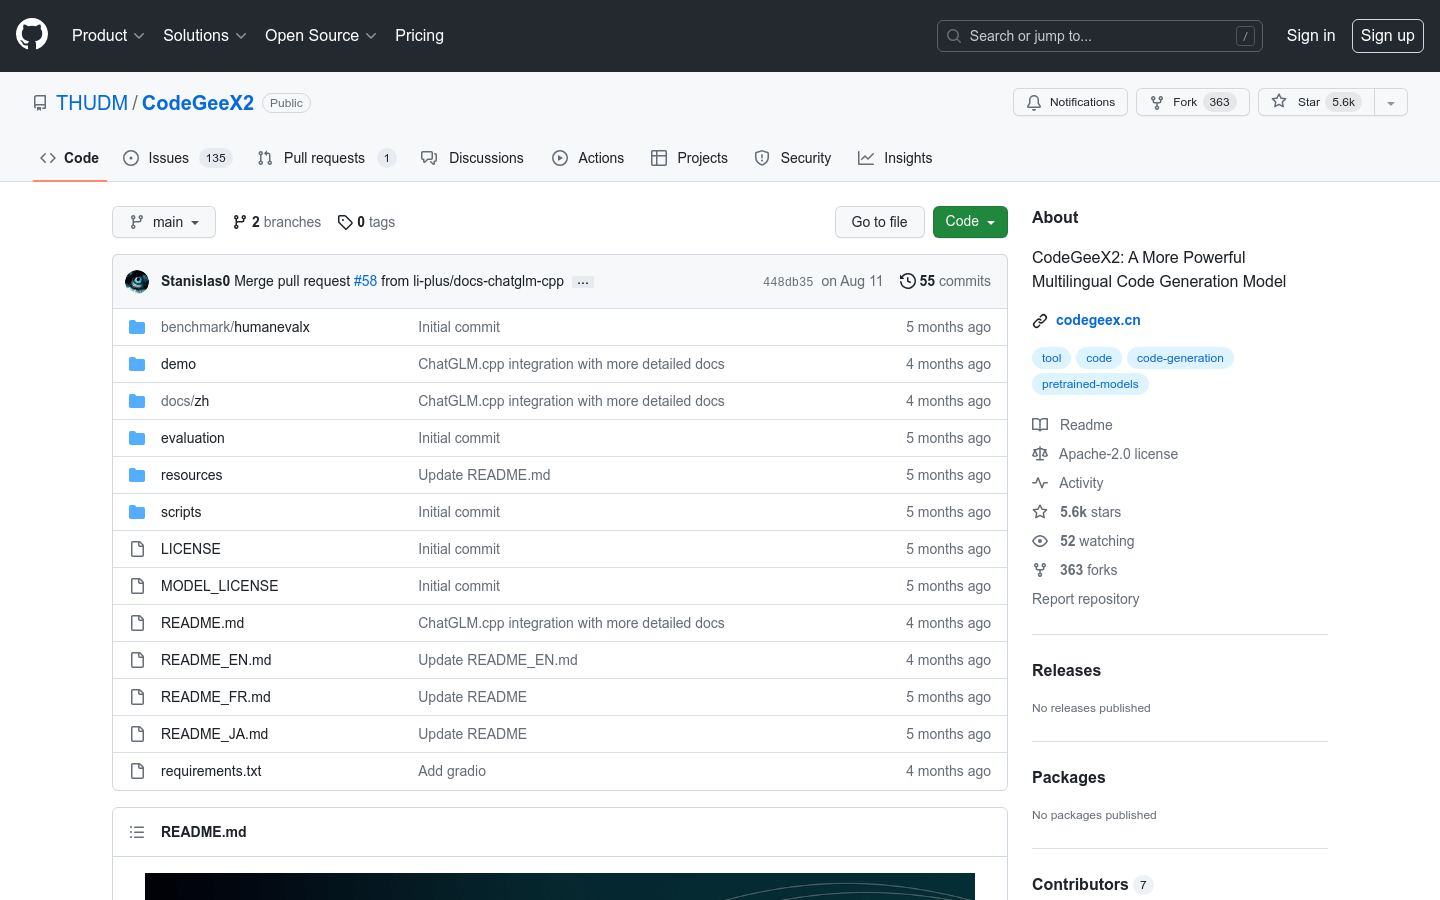Click the Go to file button
This screenshot has width=1440, height=900.
coord(879,222)
